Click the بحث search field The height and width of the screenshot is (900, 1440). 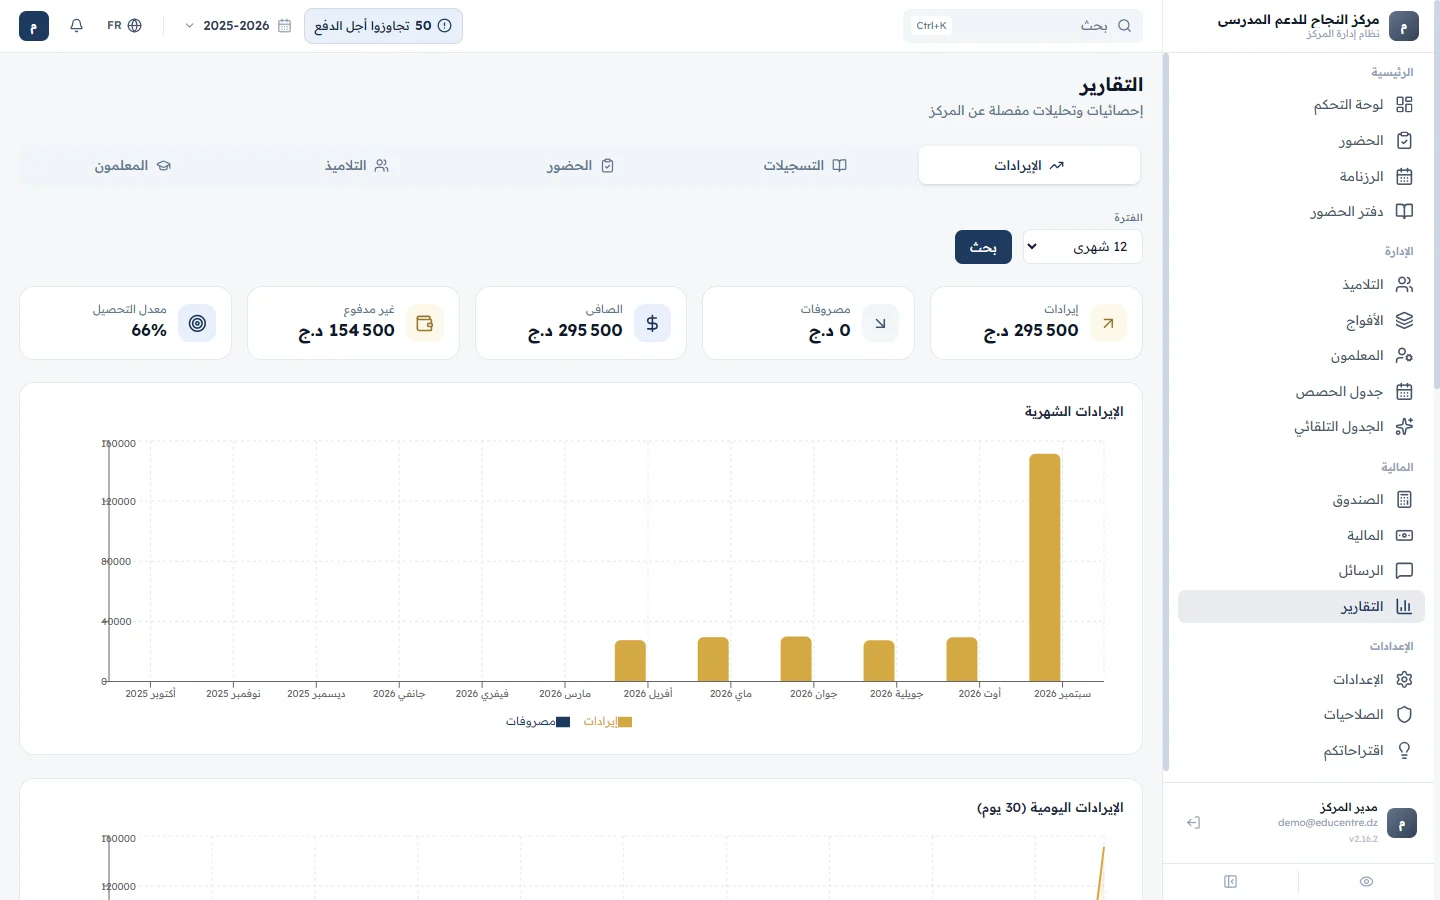tap(1022, 26)
